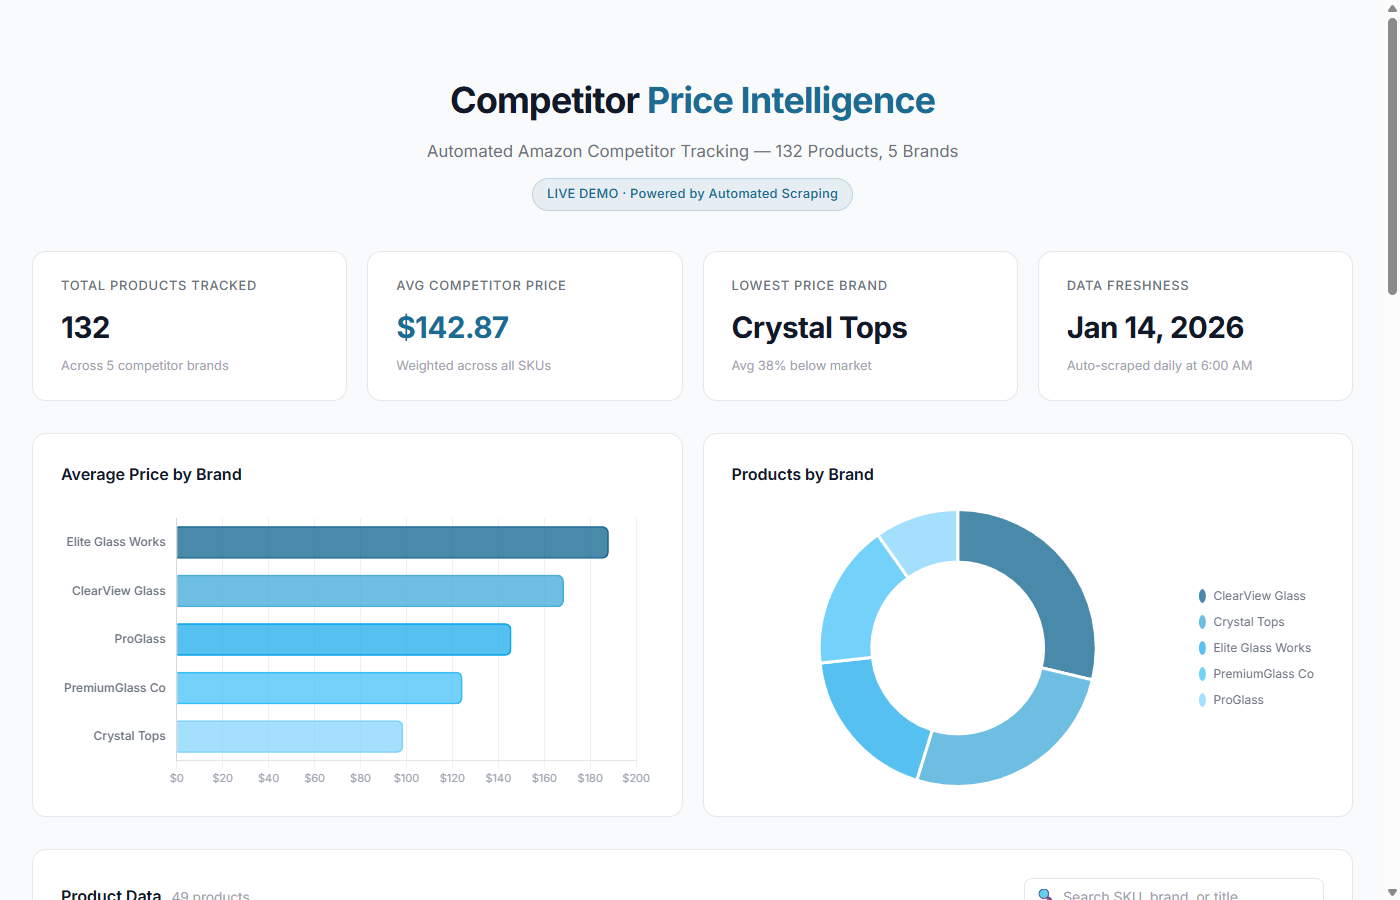The image size is (1400, 900).
Task: Click the Data Freshness card
Action: tap(1195, 325)
